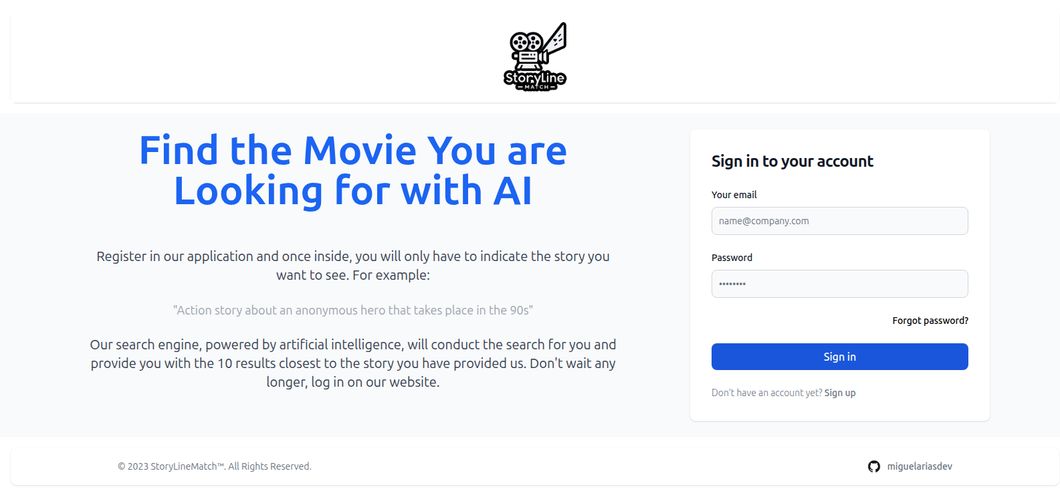
Task: Click the "Don't have an account yet?" text
Action: [x=766, y=393]
